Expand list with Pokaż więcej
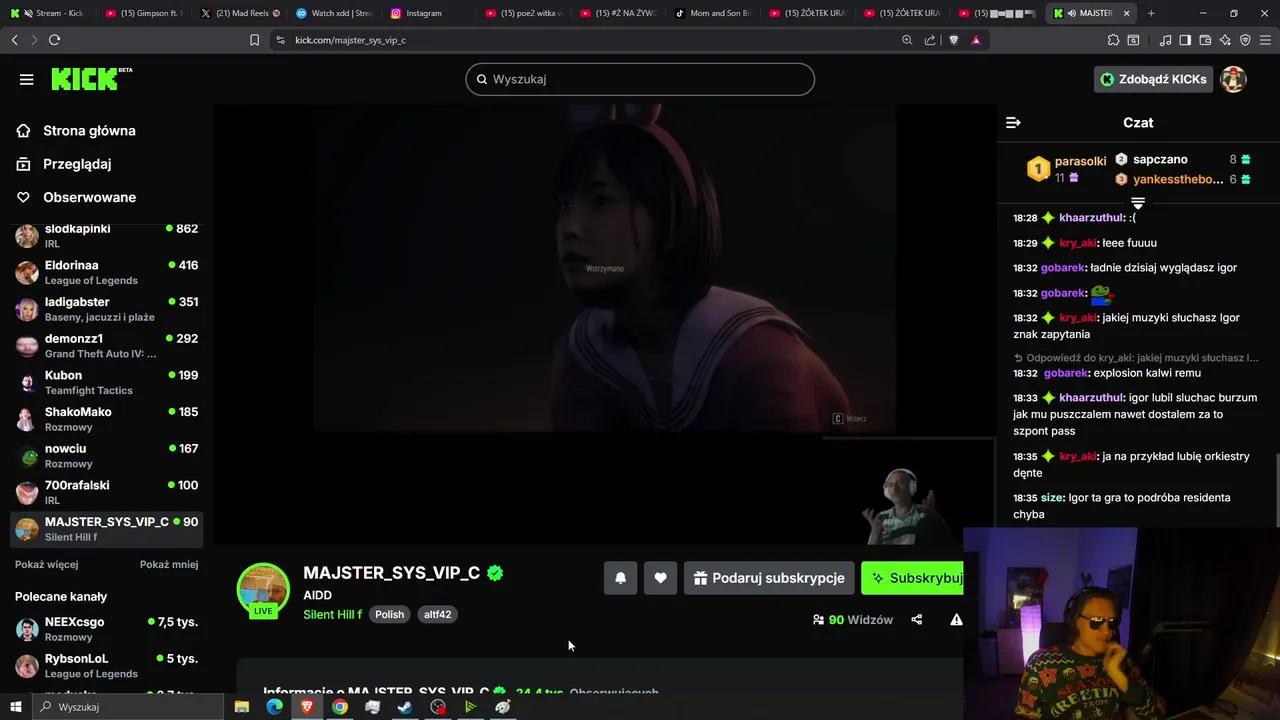The image size is (1280, 720). [x=46, y=564]
